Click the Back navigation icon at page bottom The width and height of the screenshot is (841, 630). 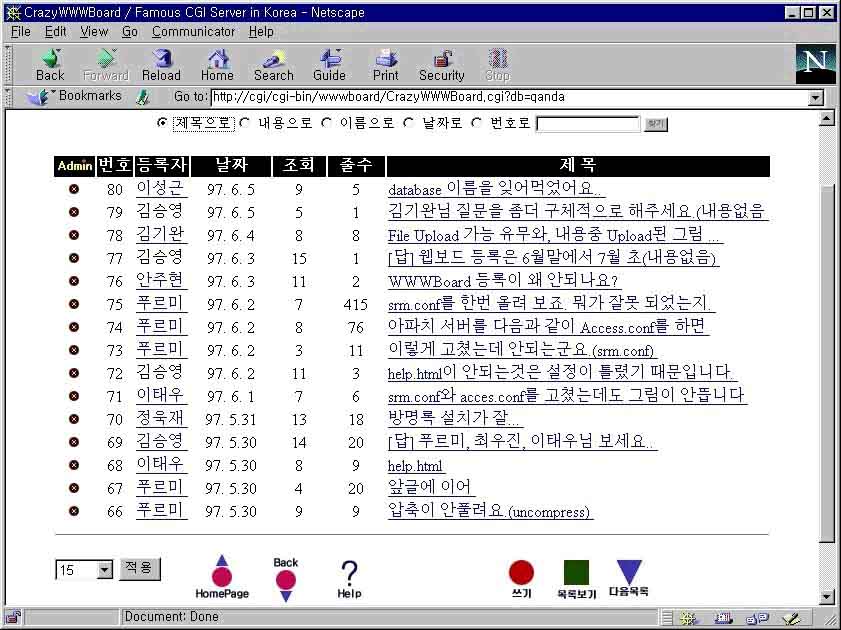(285, 579)
